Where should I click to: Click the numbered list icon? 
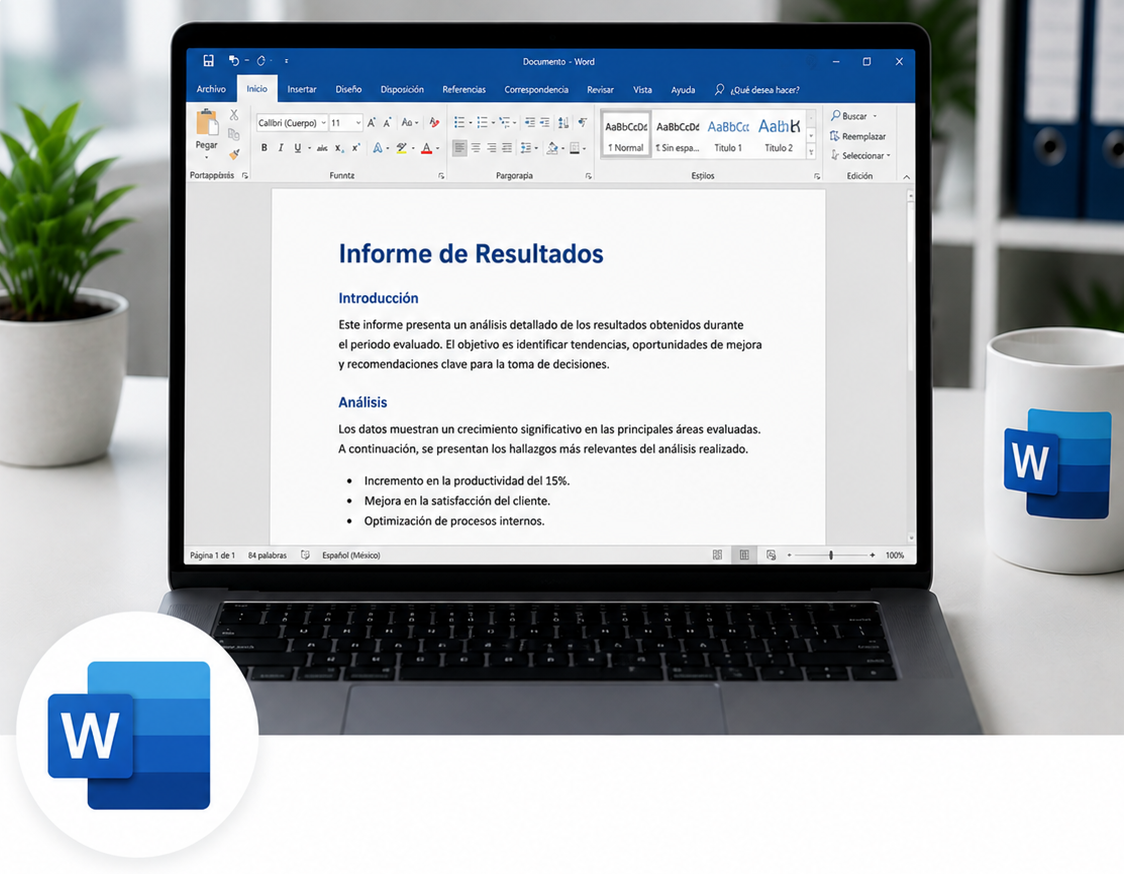pos(482,123)
